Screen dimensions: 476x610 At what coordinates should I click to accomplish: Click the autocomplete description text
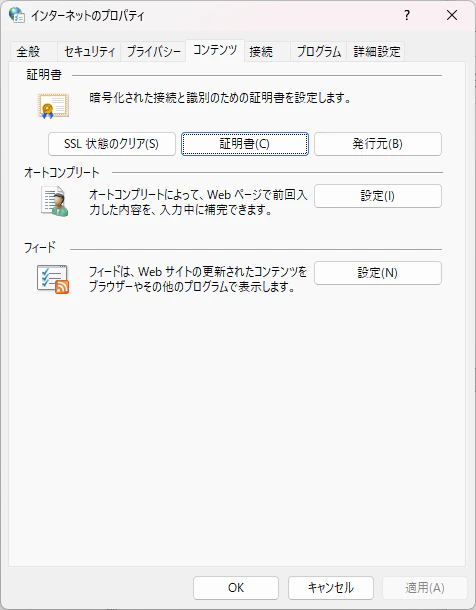198,202
